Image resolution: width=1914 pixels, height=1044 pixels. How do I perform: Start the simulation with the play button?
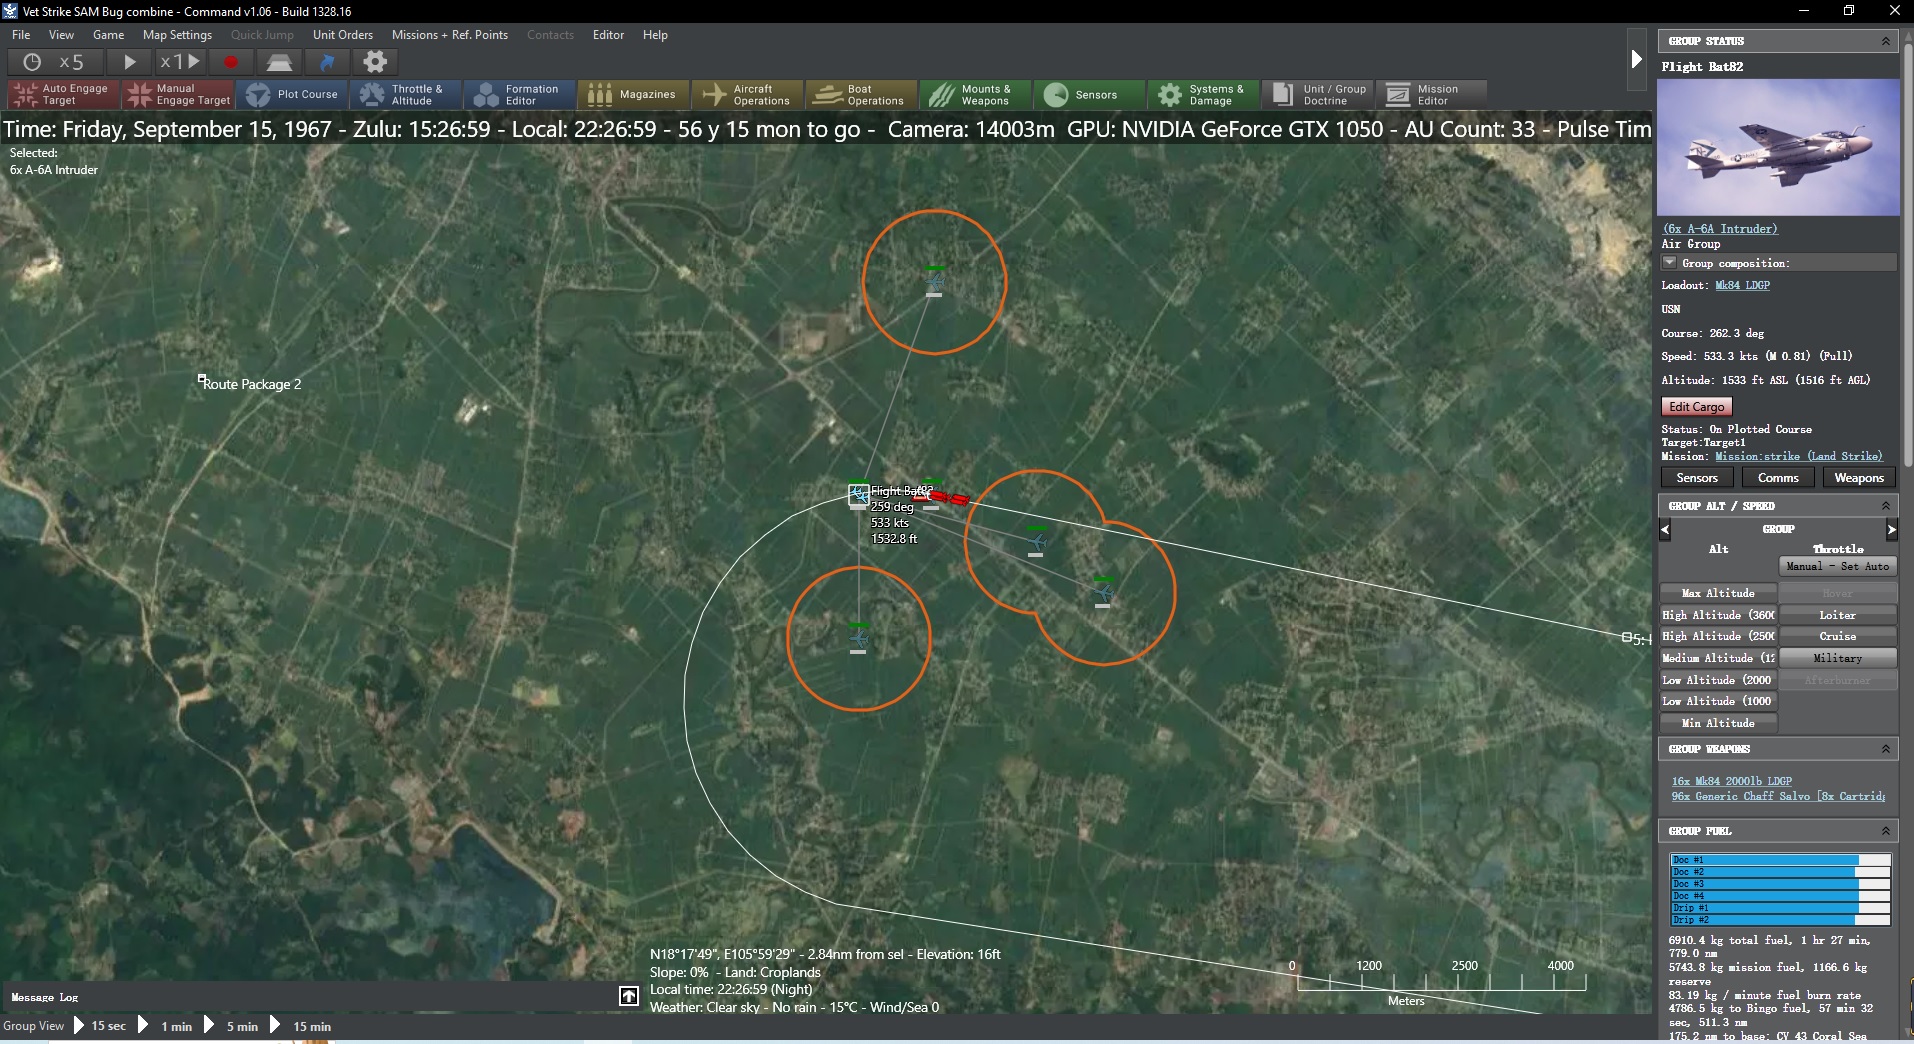click(x=130, y=62)
